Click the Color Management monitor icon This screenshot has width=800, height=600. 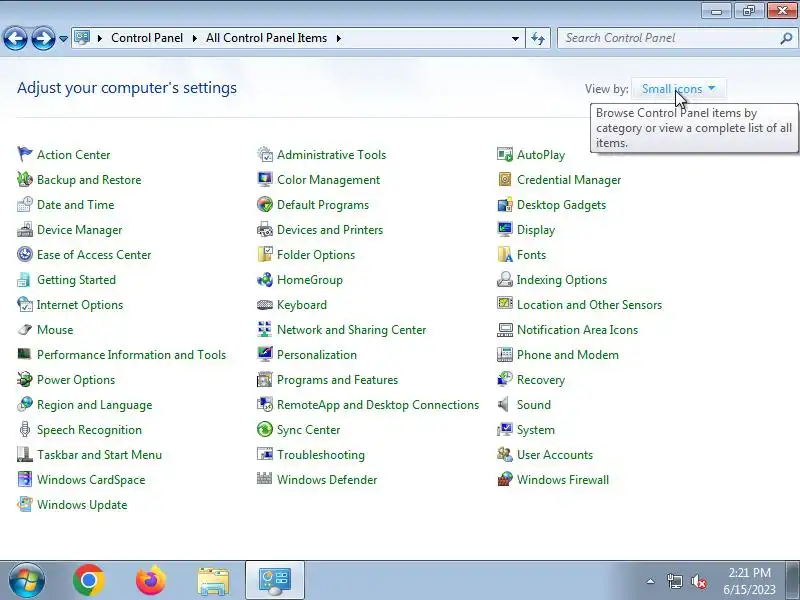(x=265, y=179)
